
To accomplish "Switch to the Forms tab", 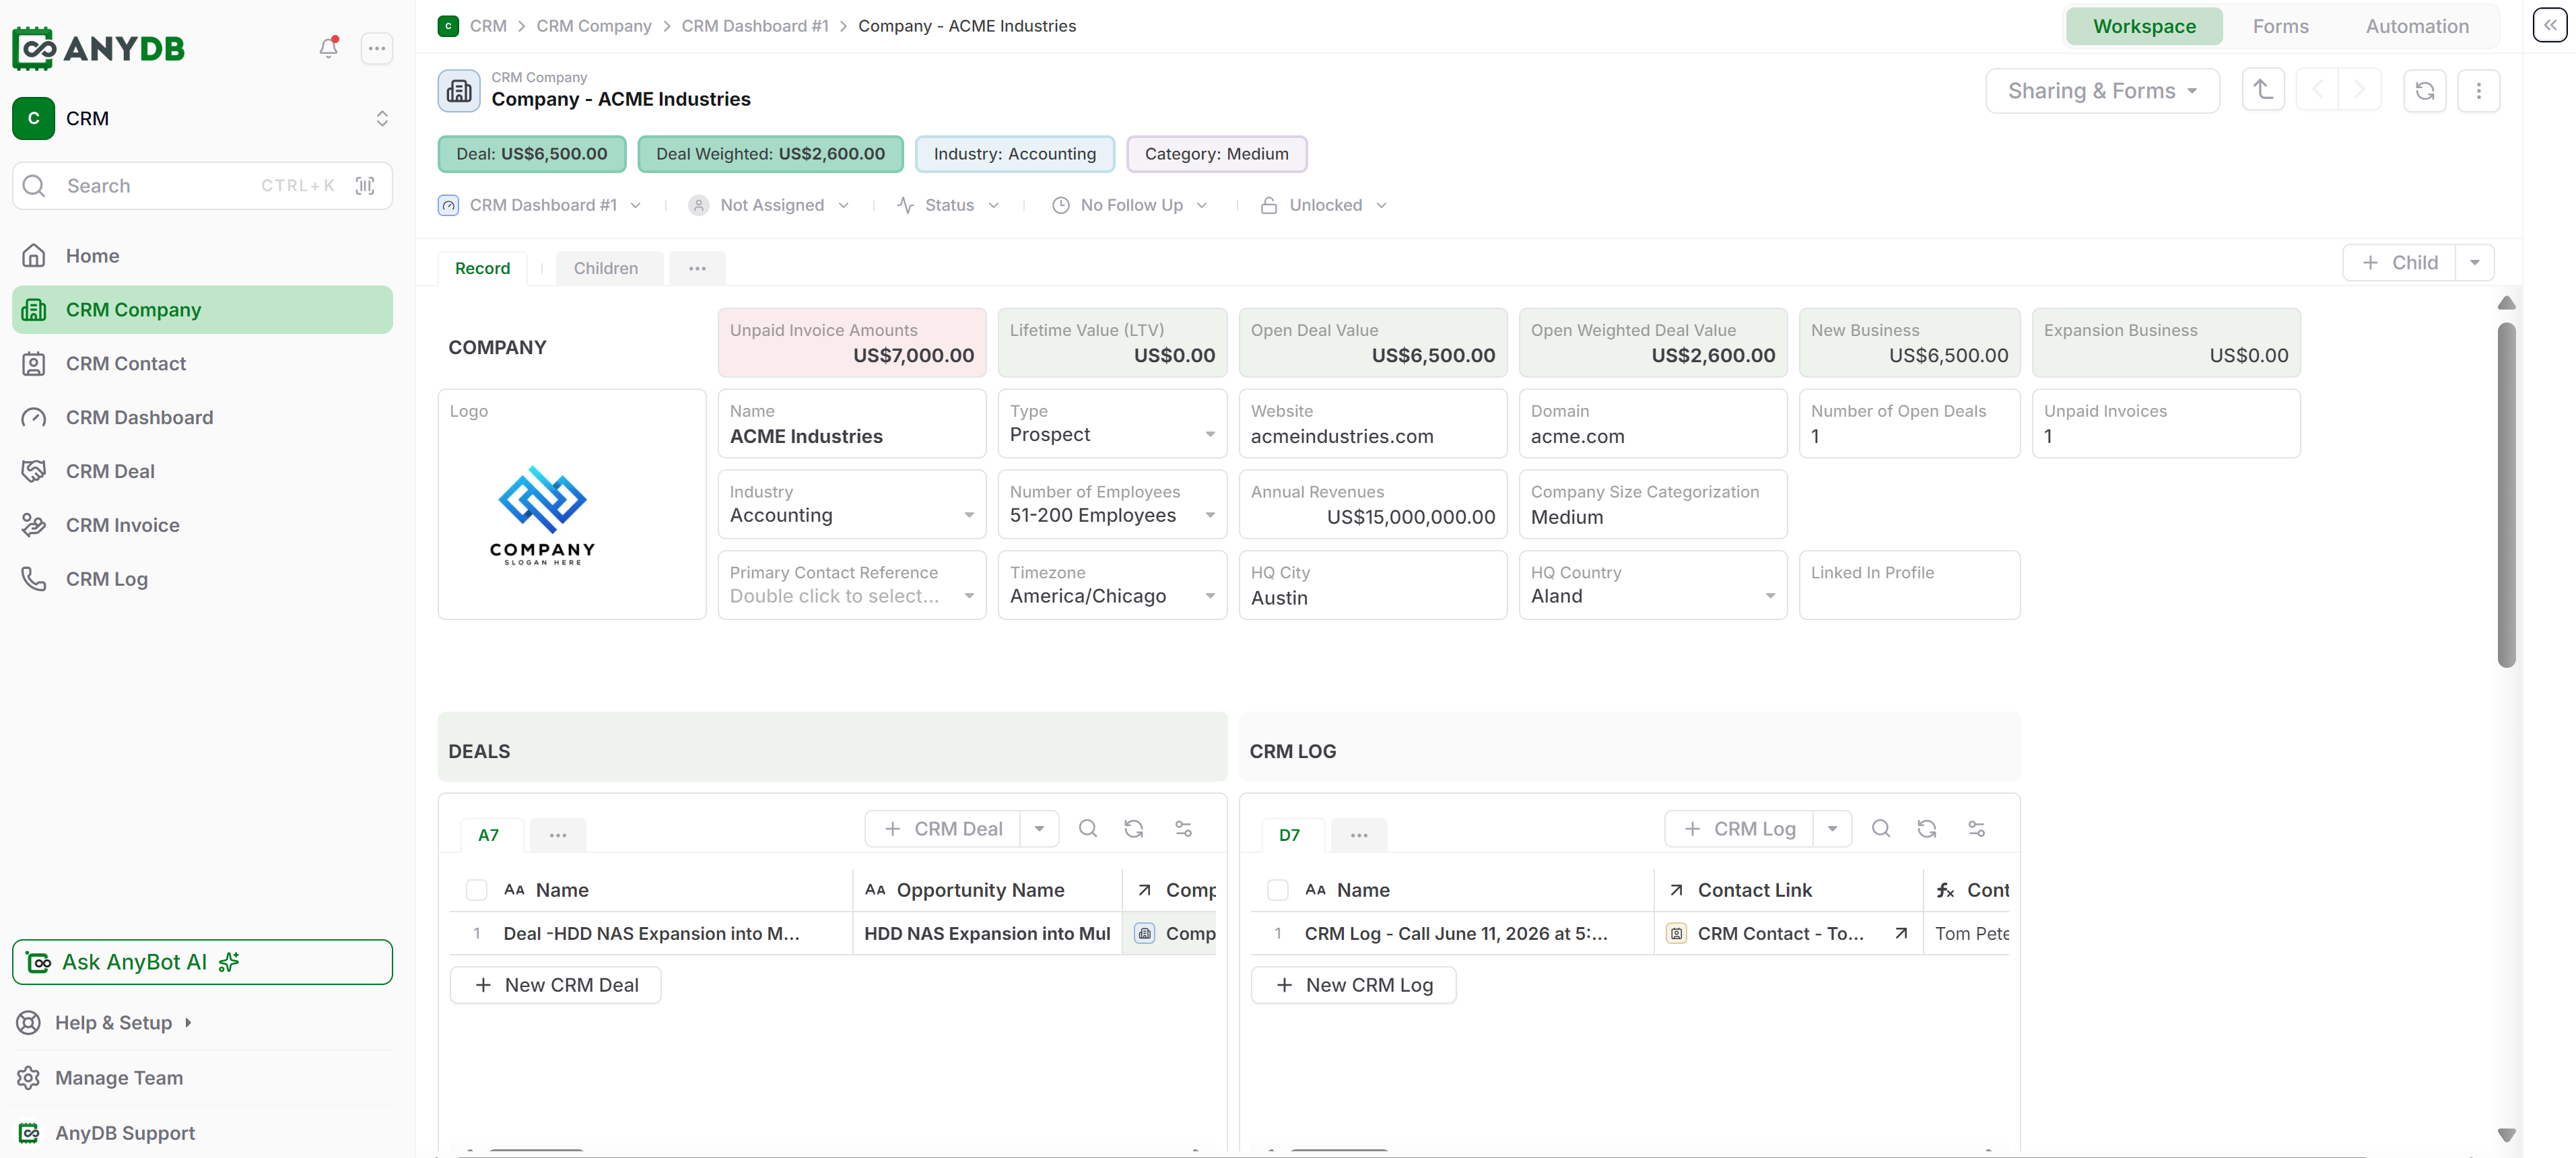I will [x=2280, y=27].
